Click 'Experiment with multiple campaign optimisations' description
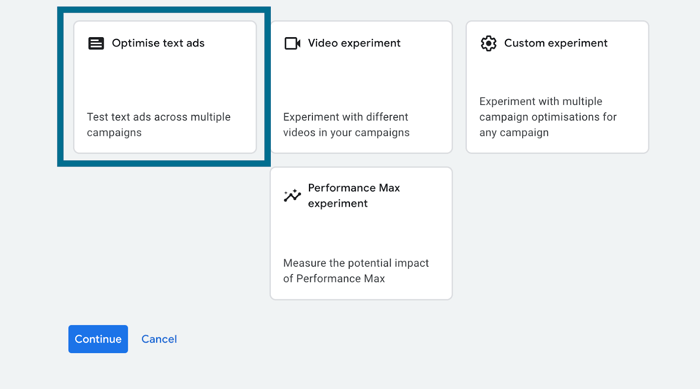This screenshot has width=700, height=389. tap(548, 117)
